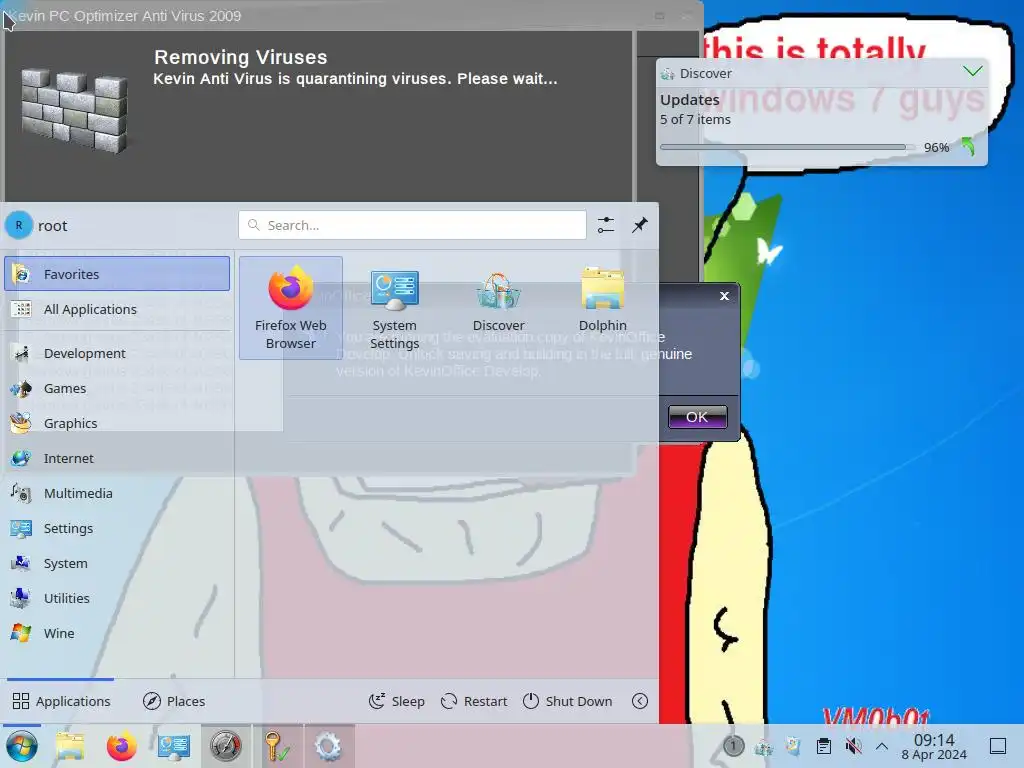Screen dimensions: 1024x768
Task: Click the Removing Viruses heading
Action: [x=240, y=57]
